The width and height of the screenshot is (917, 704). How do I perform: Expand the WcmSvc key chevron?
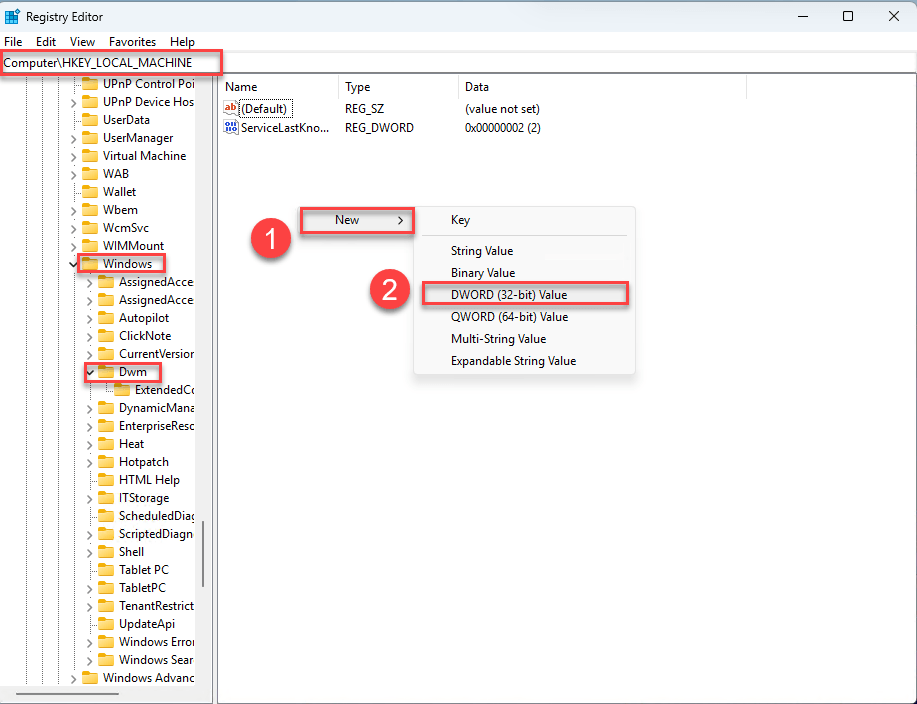(73, 228)
